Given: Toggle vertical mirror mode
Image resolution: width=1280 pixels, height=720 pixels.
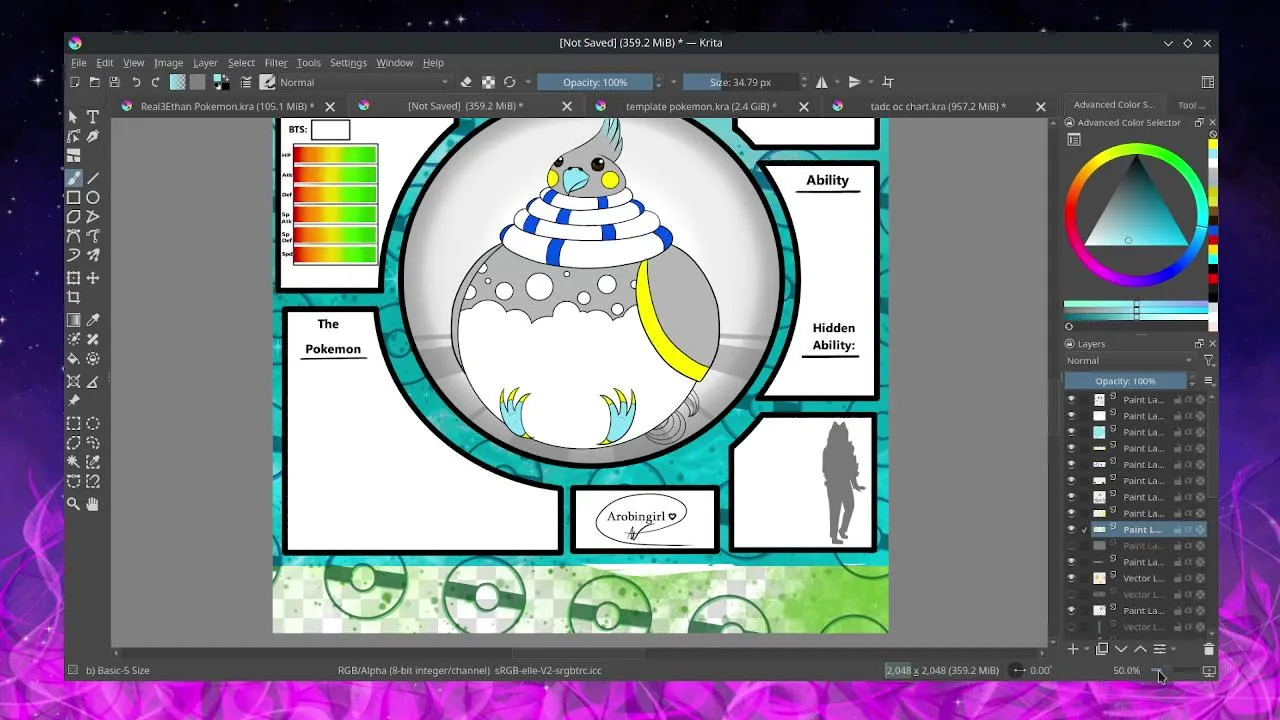Looking at the screenshot, I should (855, 82).
